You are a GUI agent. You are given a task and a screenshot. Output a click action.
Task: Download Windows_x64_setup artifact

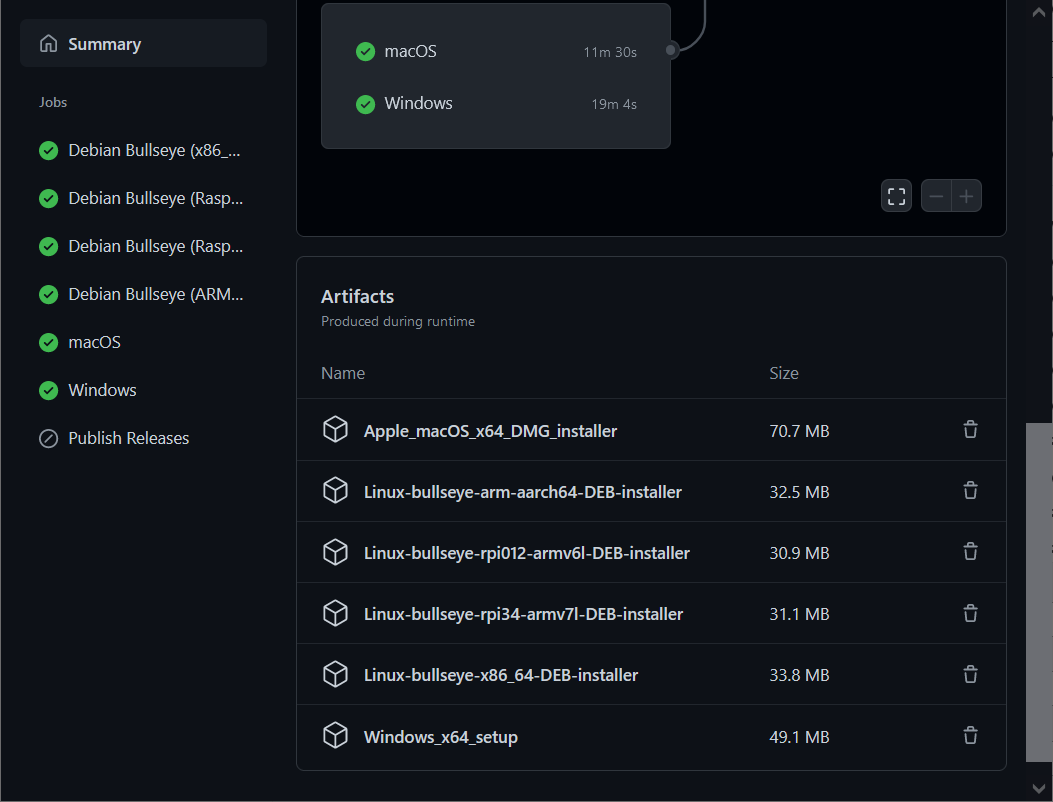(441, 737)
